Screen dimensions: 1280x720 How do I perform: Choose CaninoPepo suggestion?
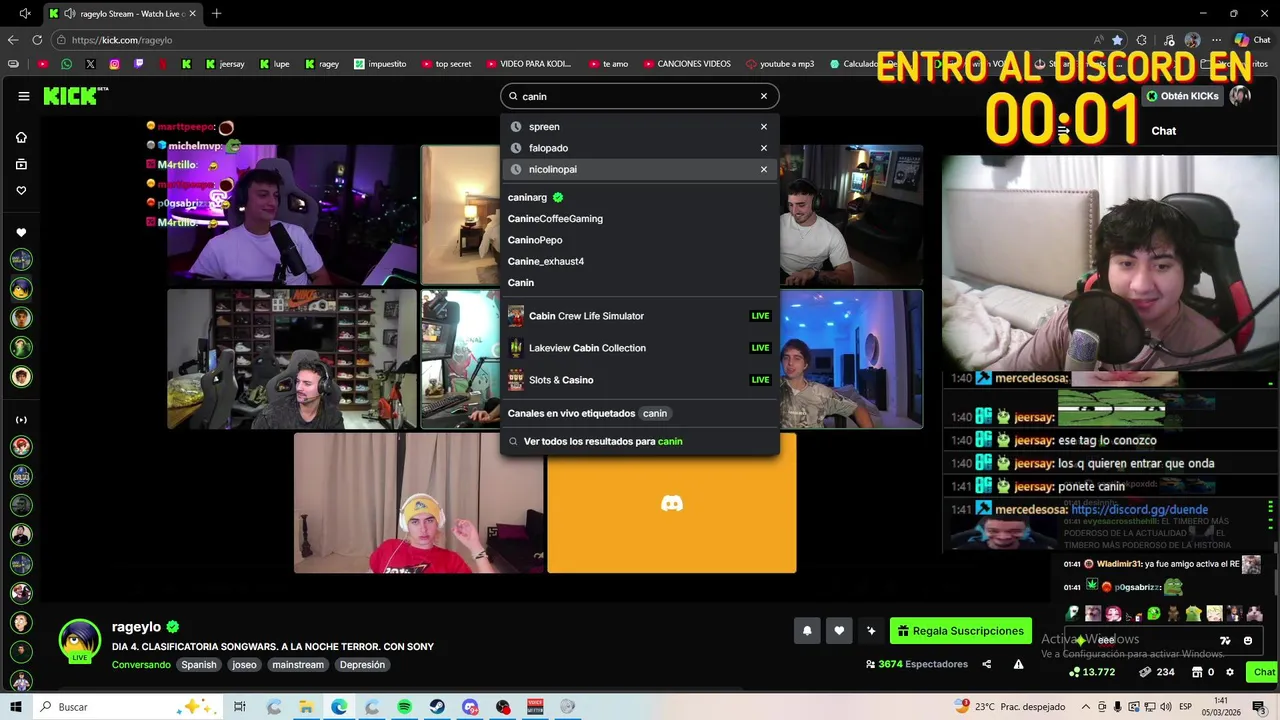pos(640,240)
